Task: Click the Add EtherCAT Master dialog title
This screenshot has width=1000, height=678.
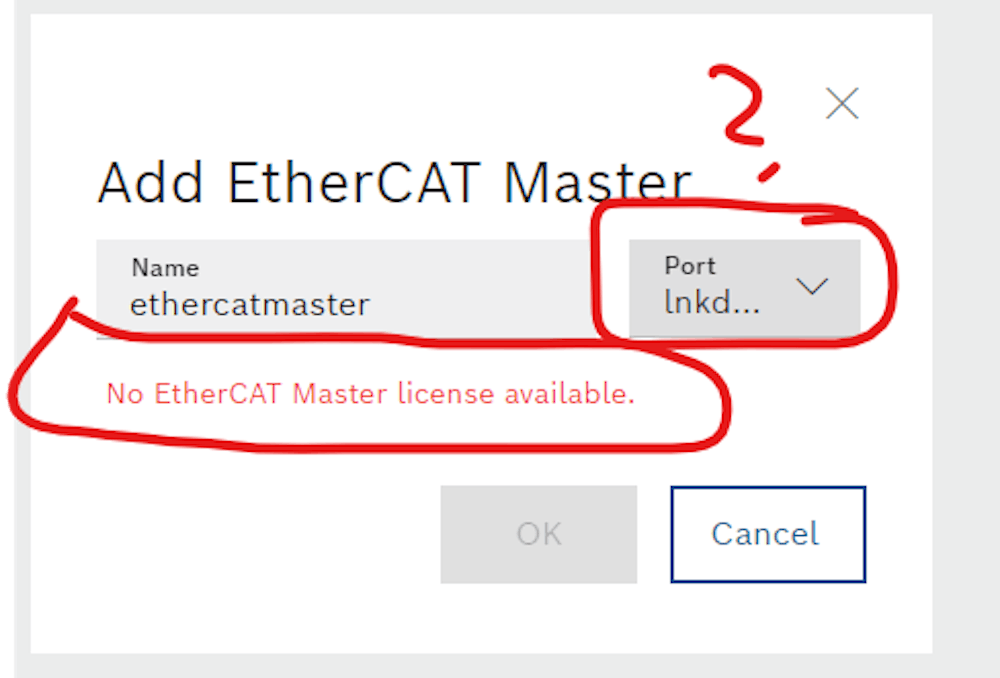Action: pyautogui.click(x=393, y=182)
